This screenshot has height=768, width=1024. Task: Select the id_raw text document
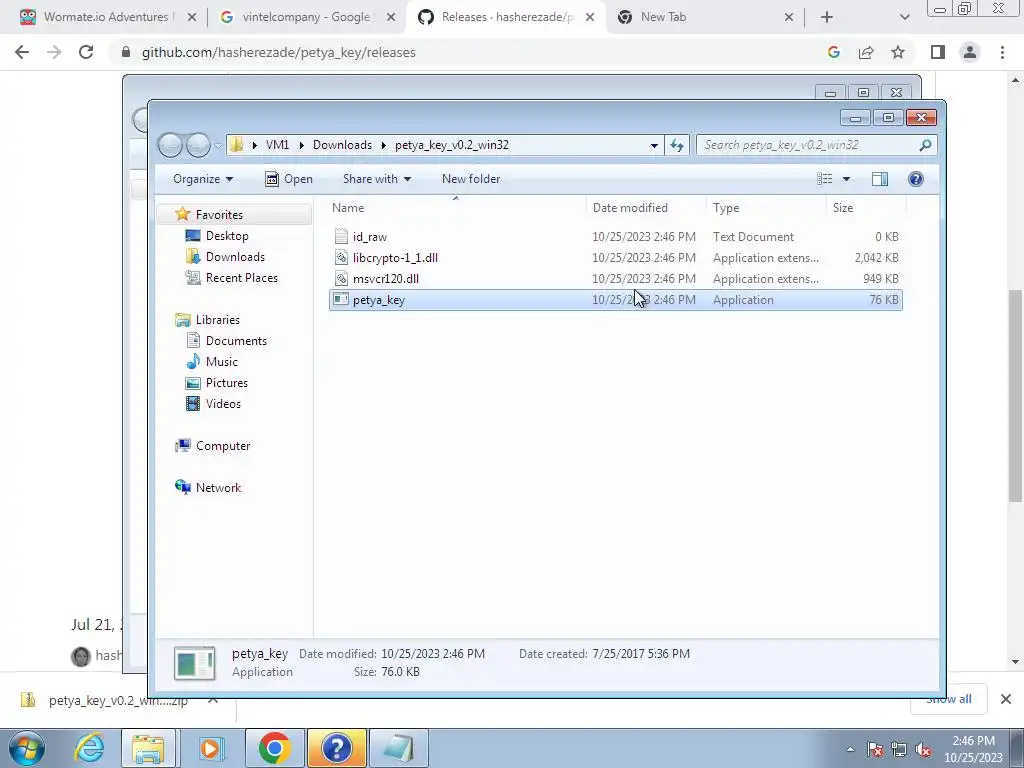point(615,236)
